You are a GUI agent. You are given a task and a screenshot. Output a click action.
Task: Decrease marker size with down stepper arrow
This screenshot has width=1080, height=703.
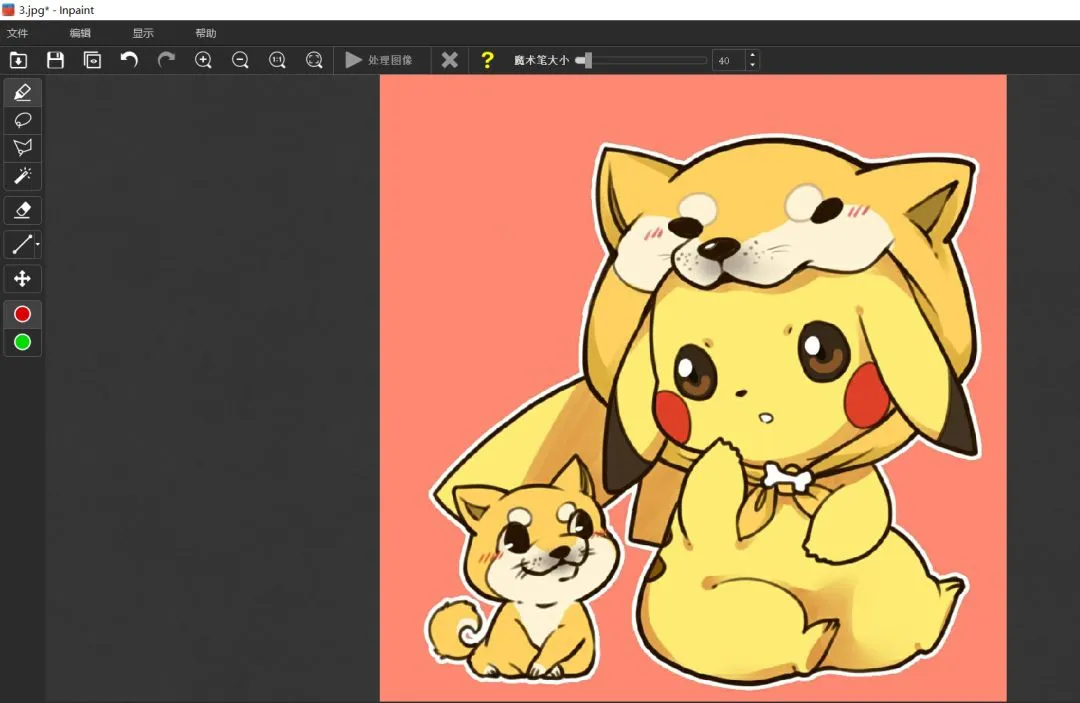click(x=752, y=65)
